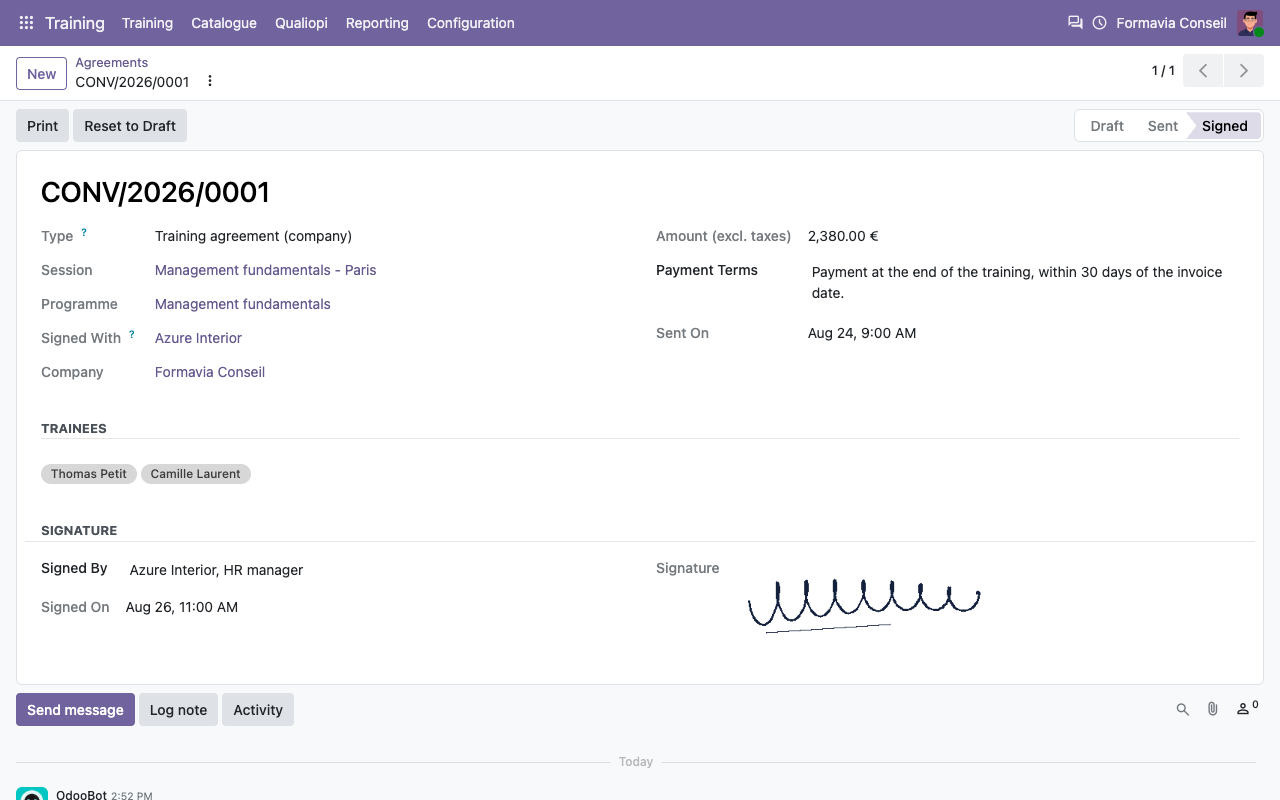
Task: Click the user avatar picture
Action: pyautogui.click(x=1250, y=23)
